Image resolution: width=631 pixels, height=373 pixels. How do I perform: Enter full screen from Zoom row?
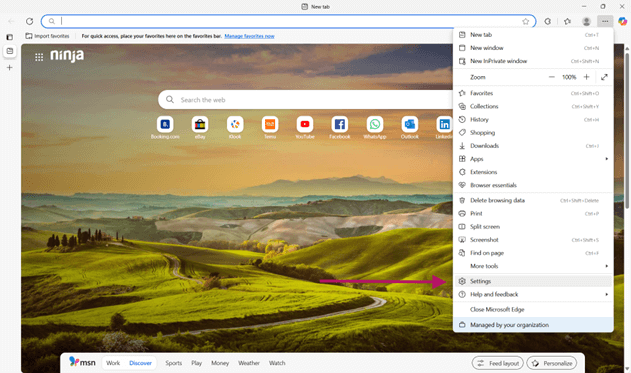tap(604, 77)
